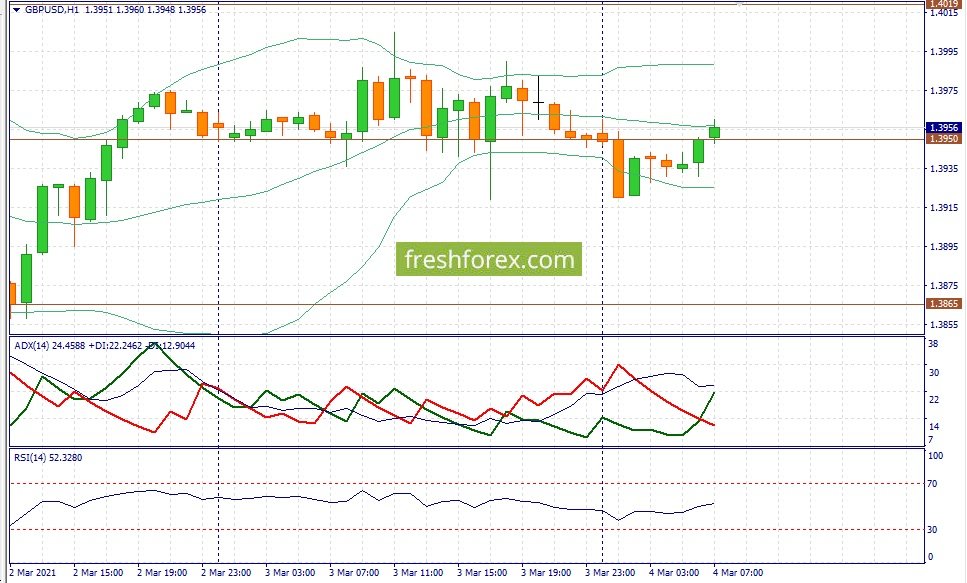The width and height of the screenshot is (967, 583).
Task: Click the 1.3915 price scale value
Action: pyautogui.click(x=944, y=208)
